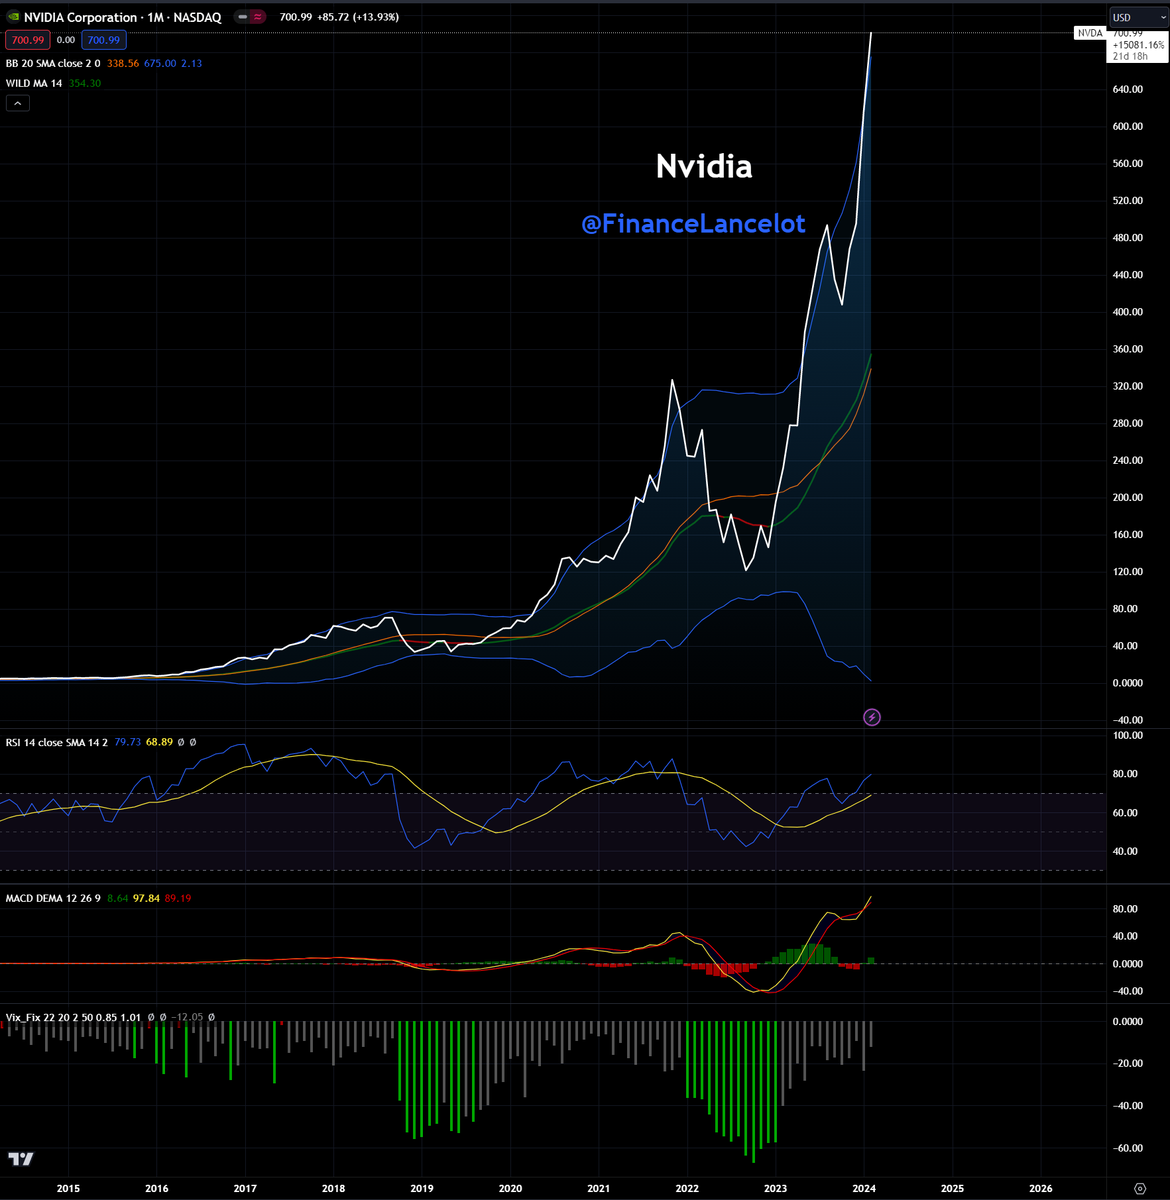Click the Nvidia text annotation on the chart
The width and height of the screenshot is (1170, 1200).
pos(704,166)
